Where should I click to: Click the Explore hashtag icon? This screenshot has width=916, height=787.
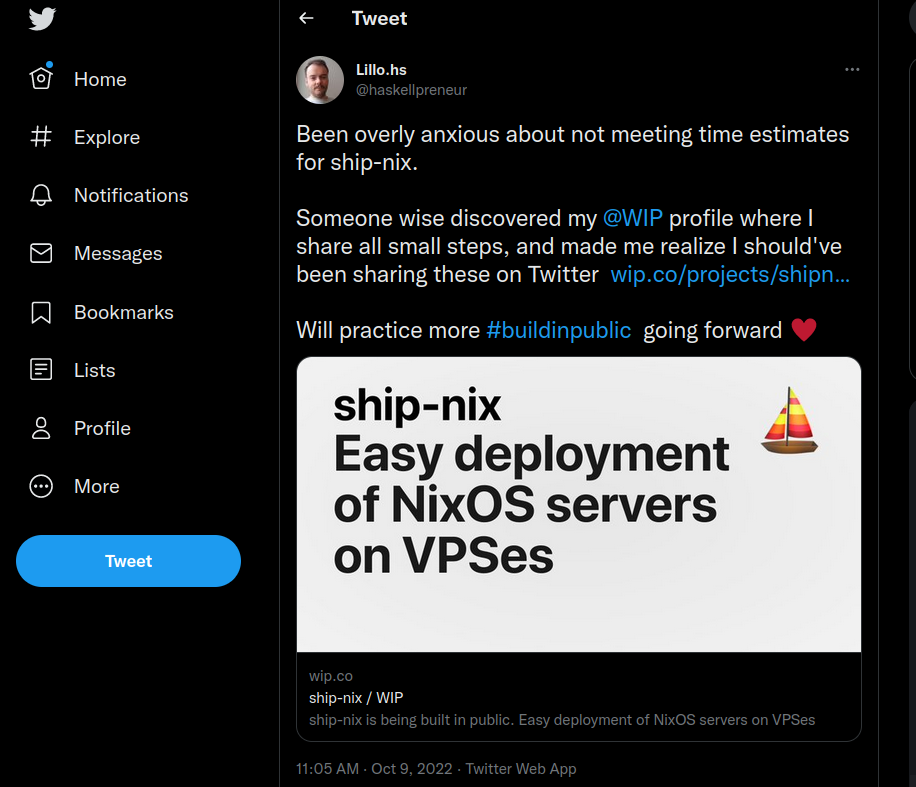pyautogui.click(x=41, y=137)
